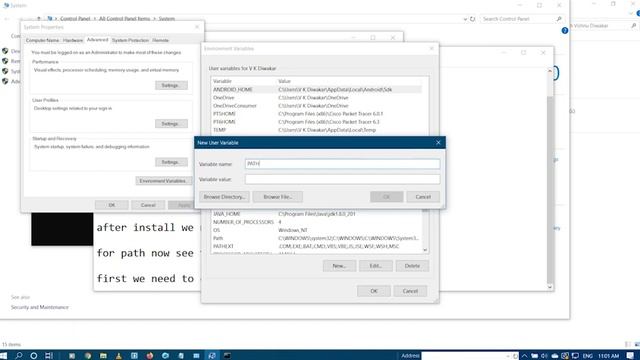640x360 pixels.
Task: Click the ENG language indicator
Action: [x=587, y=356]
